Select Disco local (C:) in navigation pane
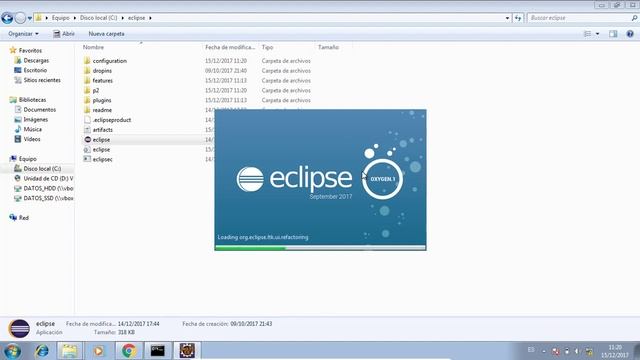Screen dimensions: 640x360 pos(42,169)
